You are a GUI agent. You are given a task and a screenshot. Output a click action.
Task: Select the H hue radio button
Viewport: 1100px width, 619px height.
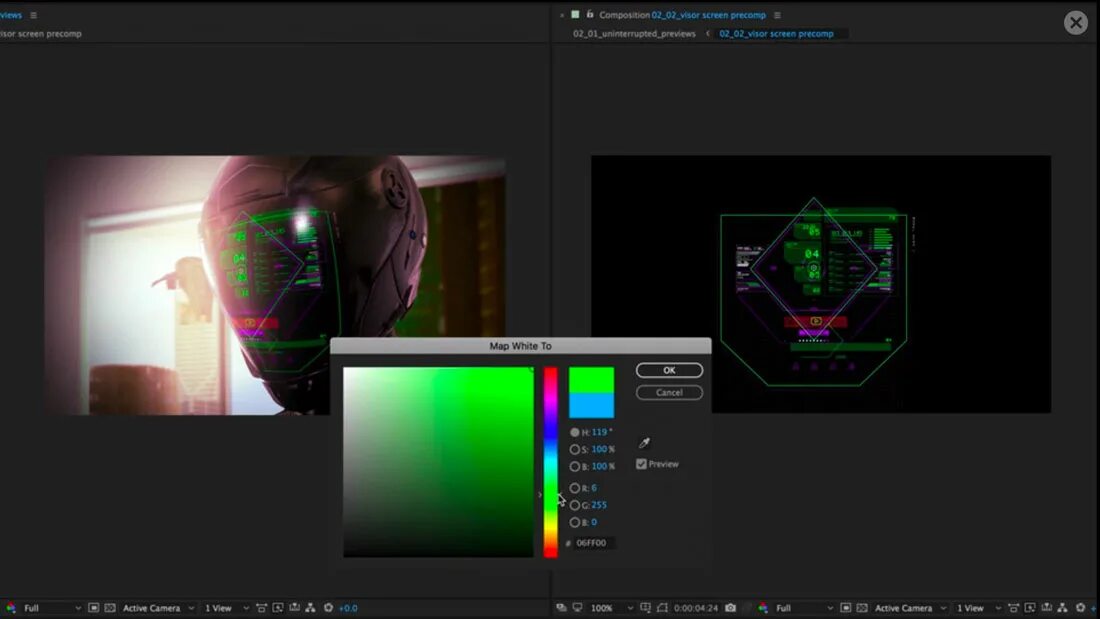(x=575, y=432)
